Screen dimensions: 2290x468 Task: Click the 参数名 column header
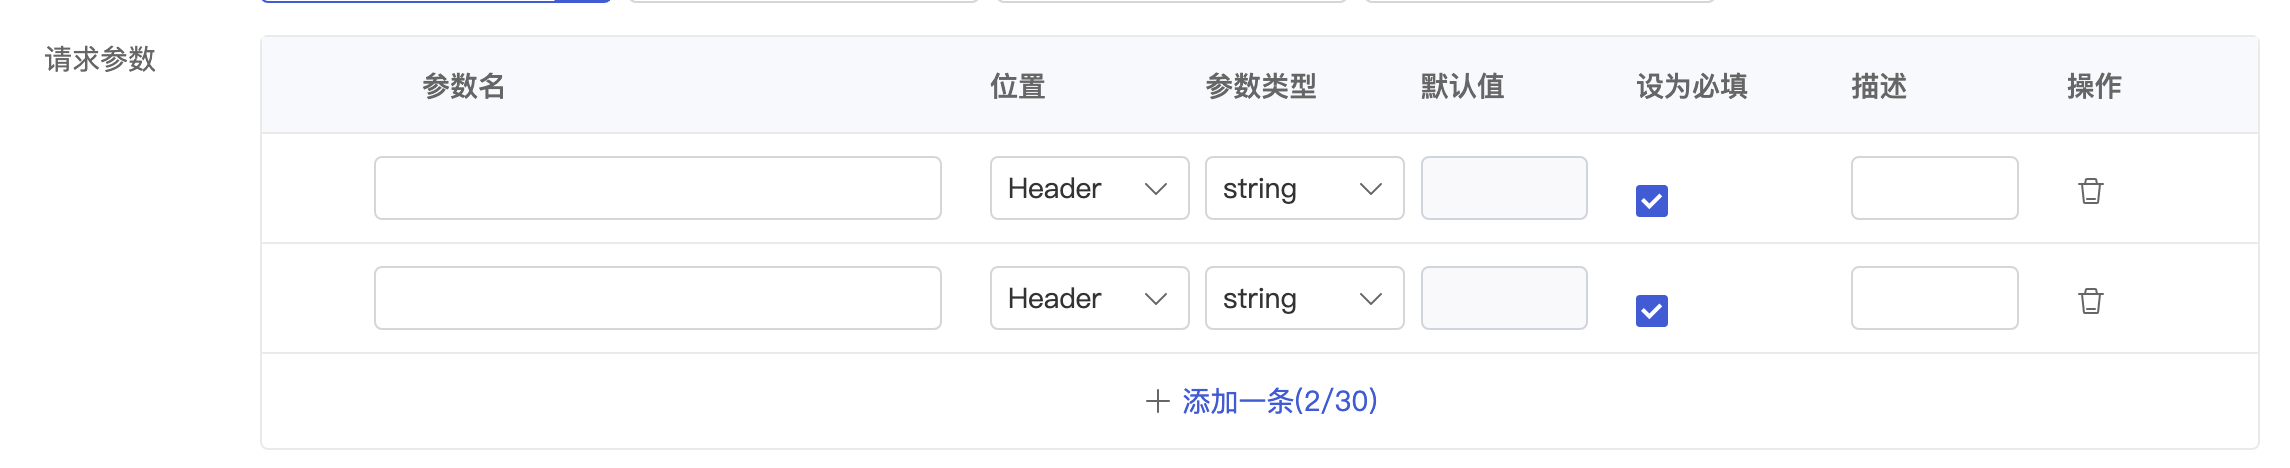click(463, 86)
